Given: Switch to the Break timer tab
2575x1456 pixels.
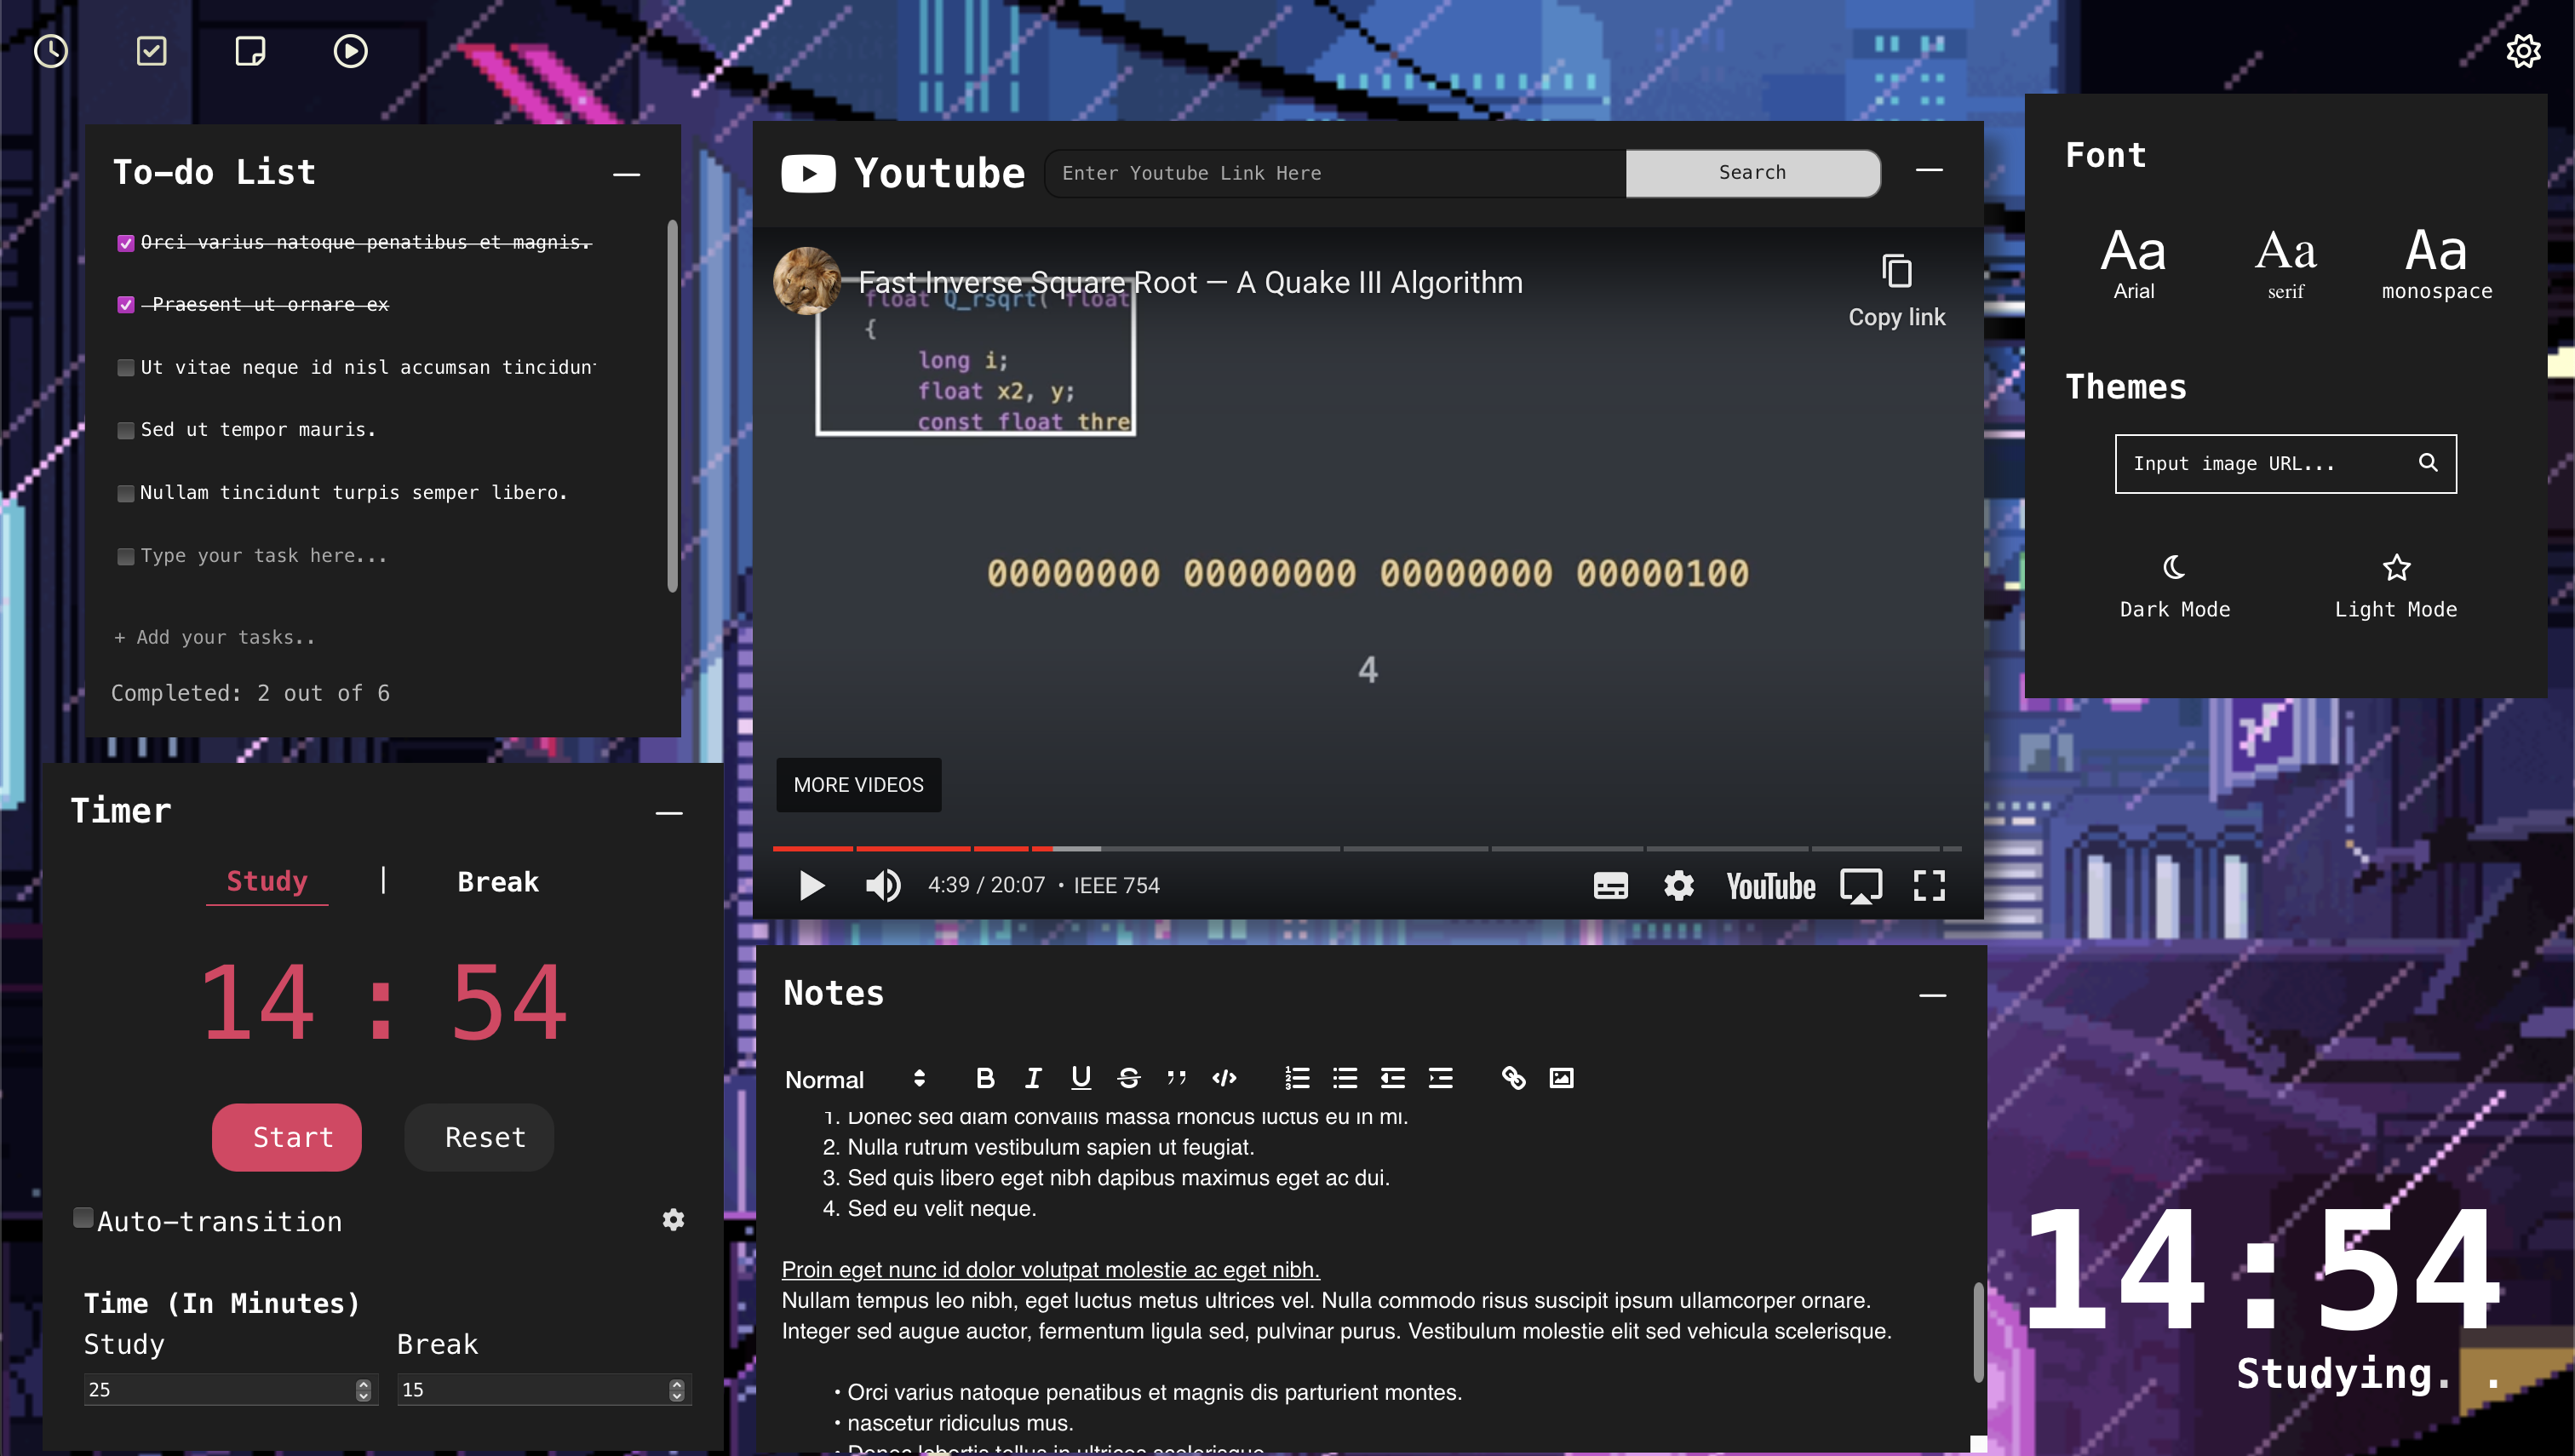Looking at the screenshot, I should click(497, 882).
